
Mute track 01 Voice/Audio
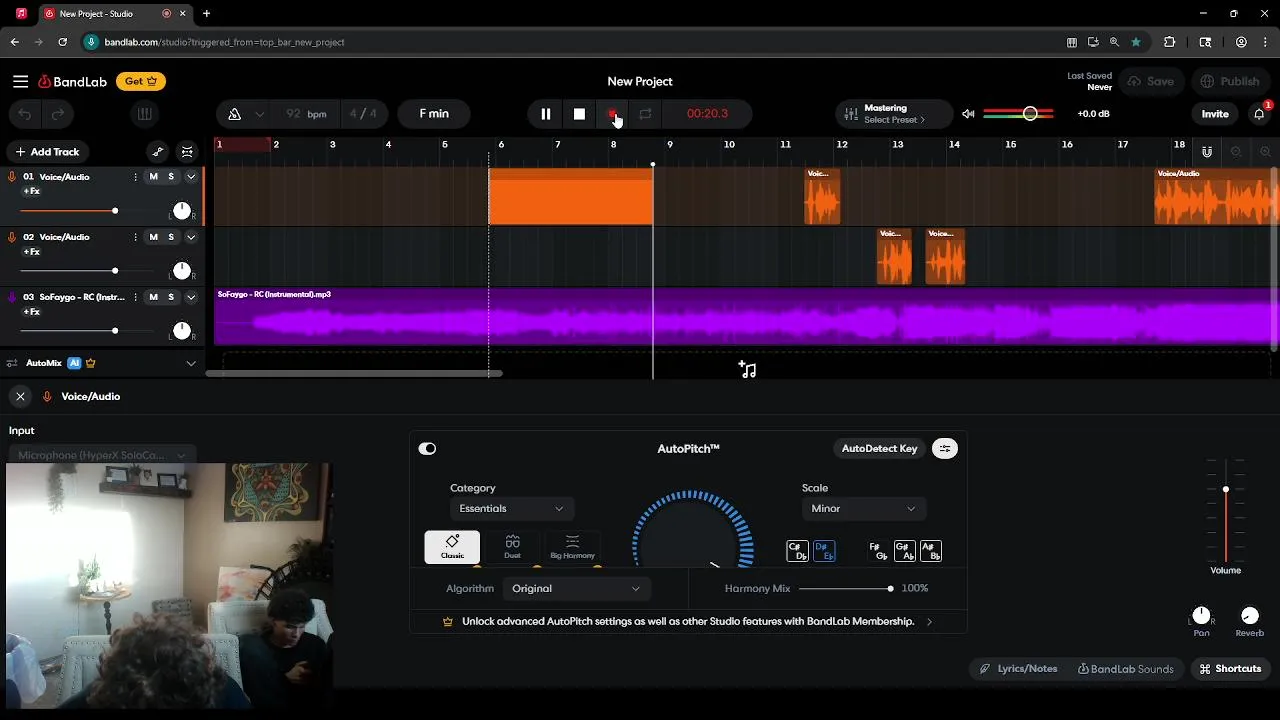(x=153, y=177)
